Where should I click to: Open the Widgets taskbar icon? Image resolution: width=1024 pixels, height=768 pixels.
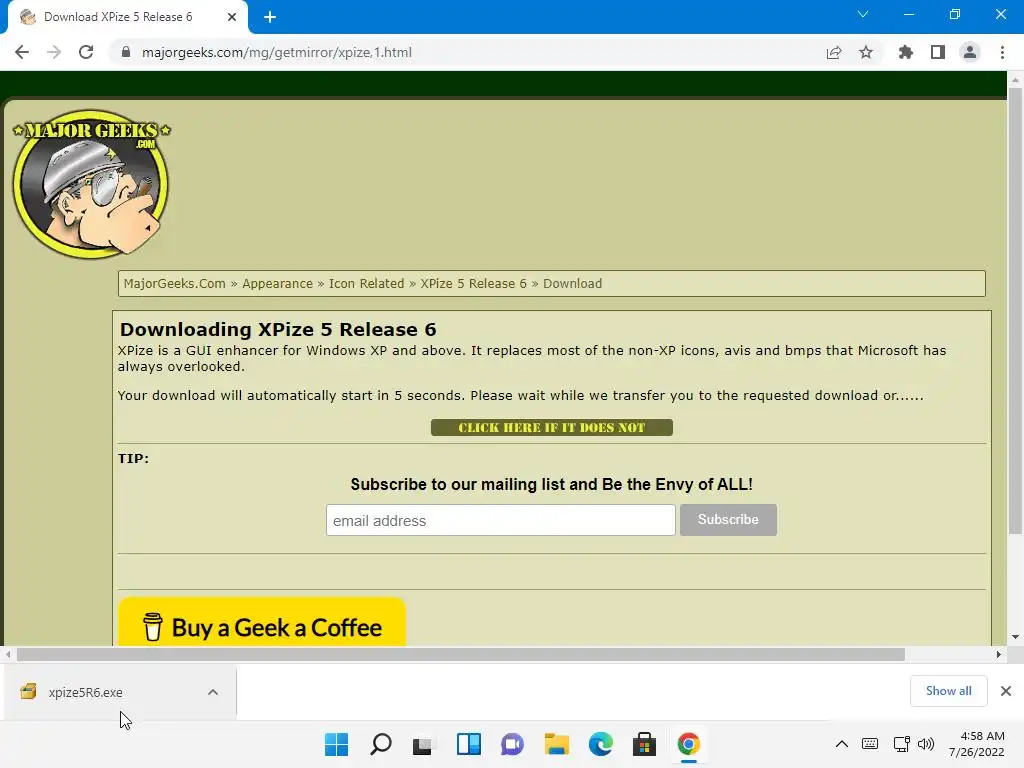[x=468, y=744]
